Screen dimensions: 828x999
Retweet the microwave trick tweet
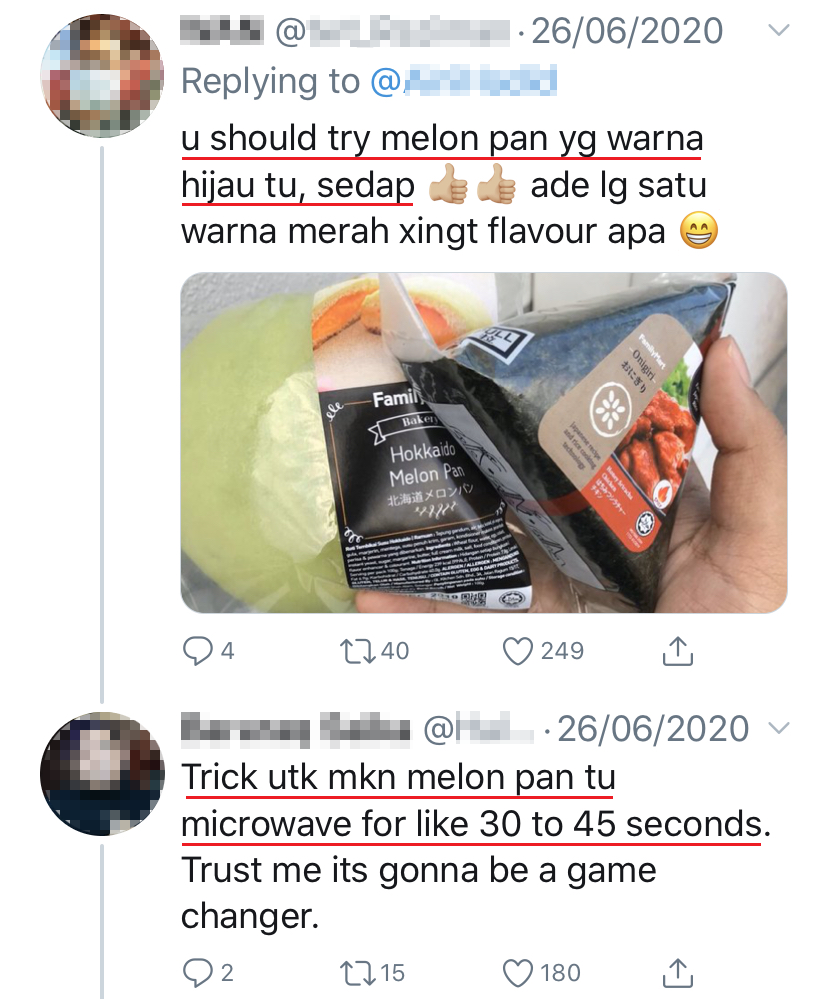coord(356,972)
